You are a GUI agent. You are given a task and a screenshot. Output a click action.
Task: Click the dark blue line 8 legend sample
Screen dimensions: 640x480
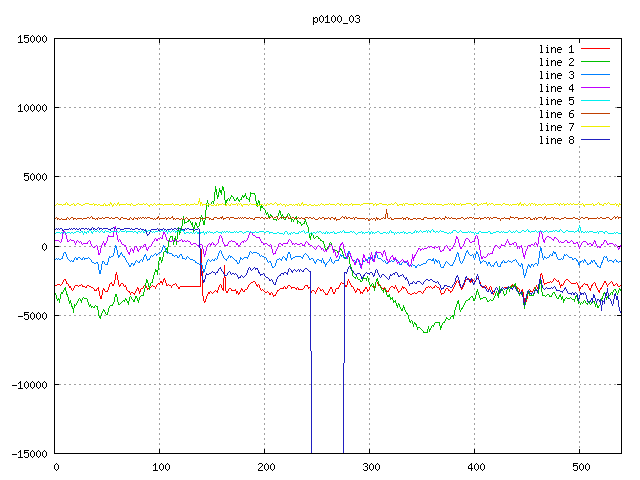(595, 140)
